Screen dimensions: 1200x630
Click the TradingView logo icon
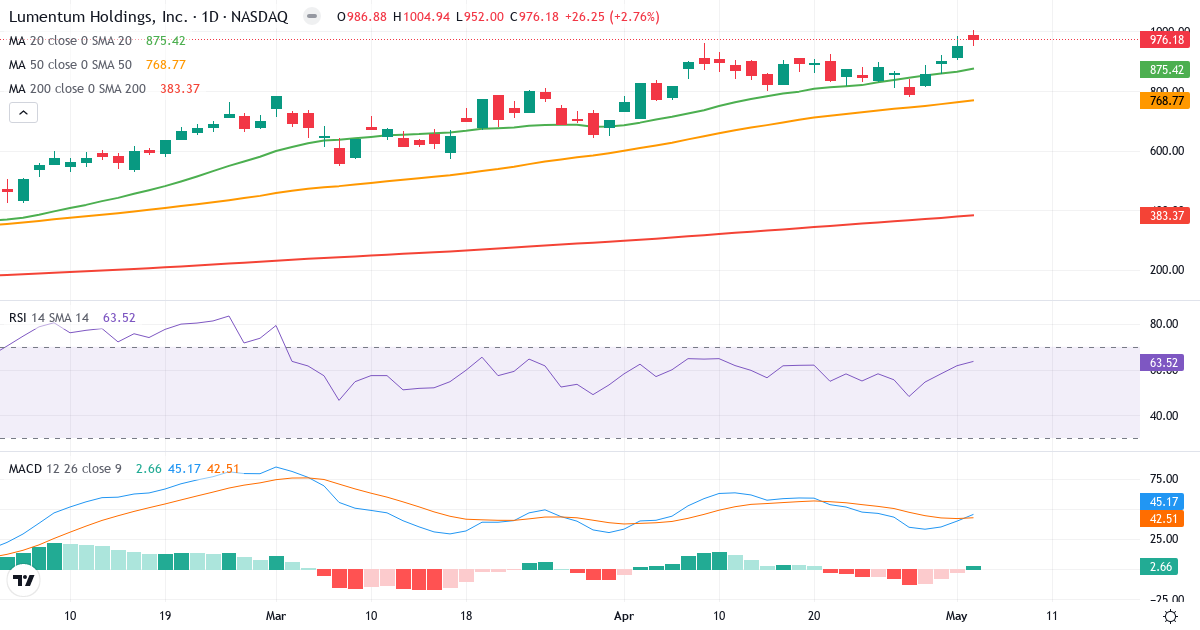pos(23,580)
